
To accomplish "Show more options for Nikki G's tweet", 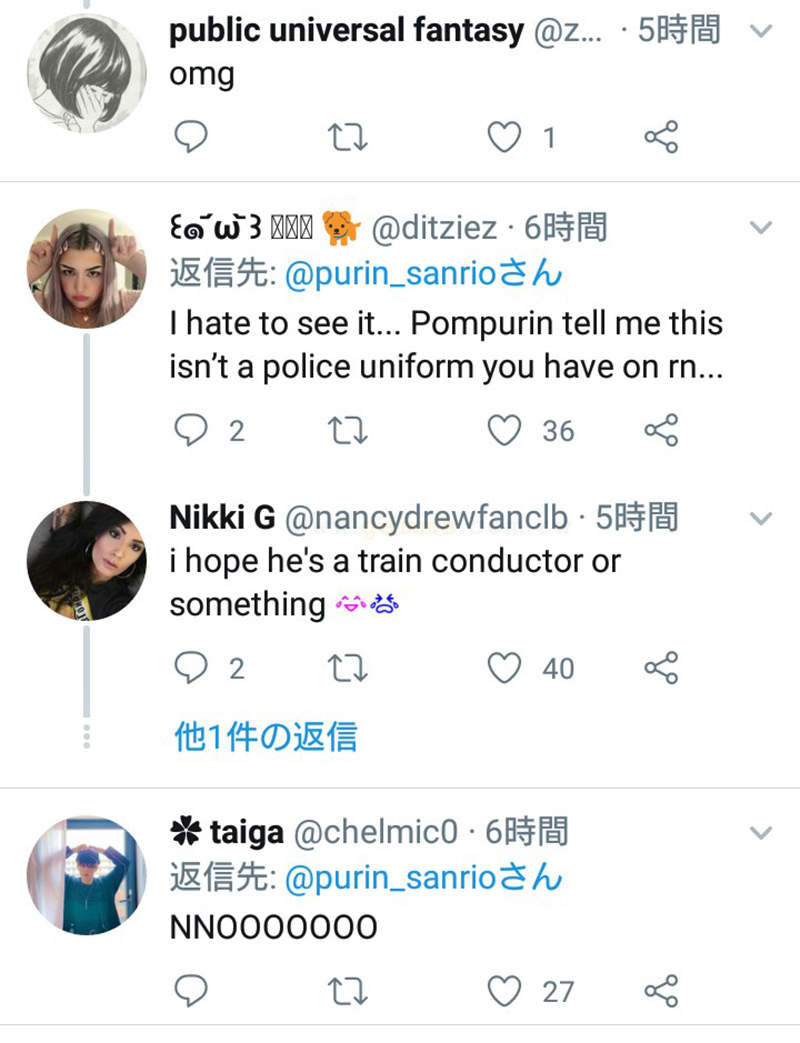I will 762,518.
